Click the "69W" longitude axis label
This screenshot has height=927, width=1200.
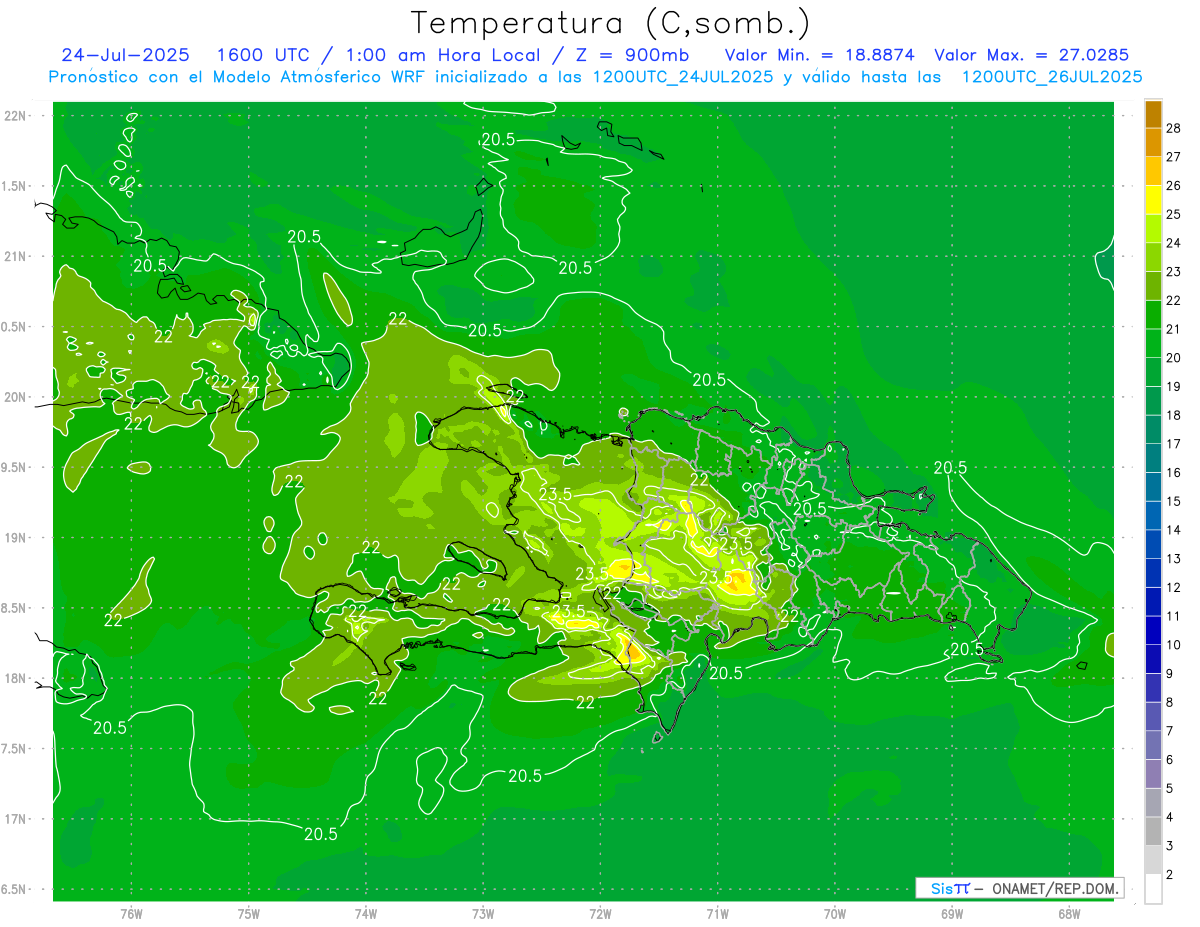952,913
